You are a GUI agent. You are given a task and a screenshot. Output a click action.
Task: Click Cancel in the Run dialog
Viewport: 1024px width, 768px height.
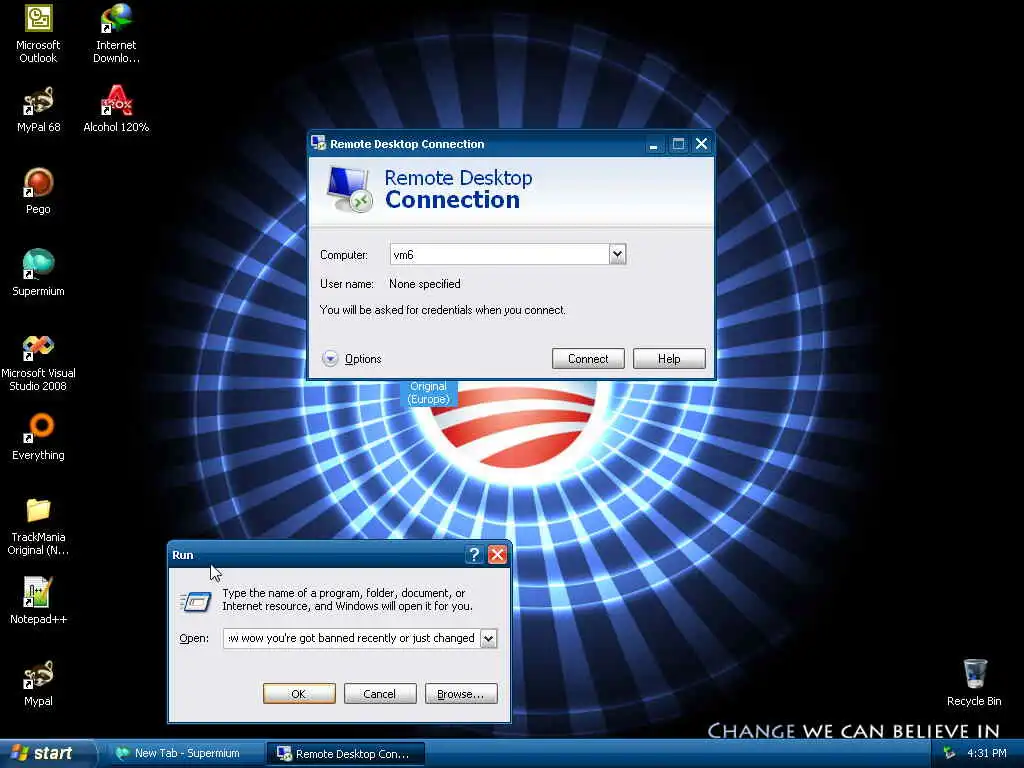tap(379, 694)
